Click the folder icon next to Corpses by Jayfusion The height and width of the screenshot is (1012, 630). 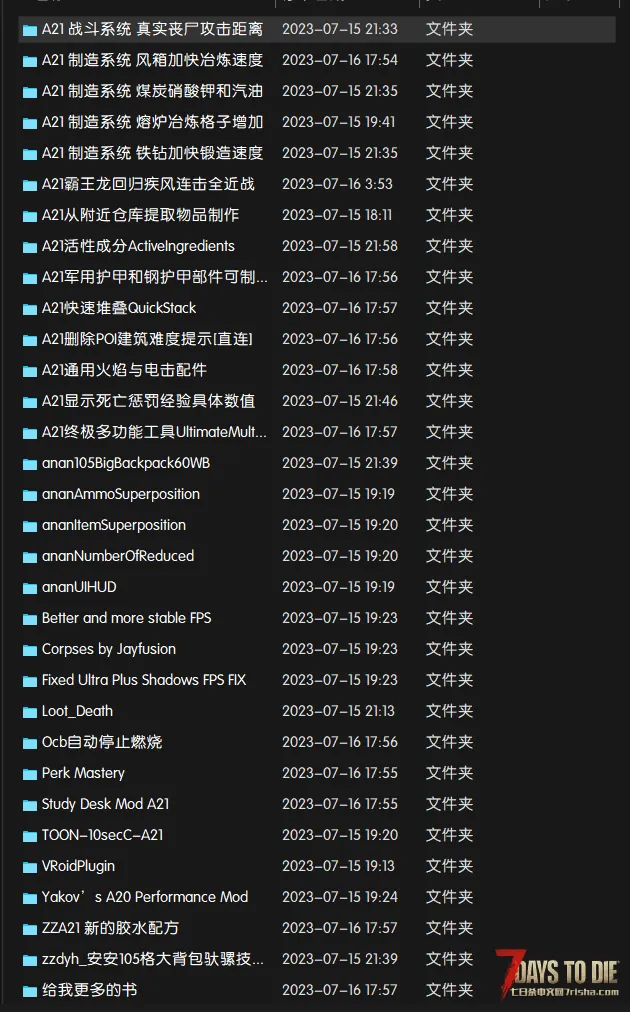(30, 649)
